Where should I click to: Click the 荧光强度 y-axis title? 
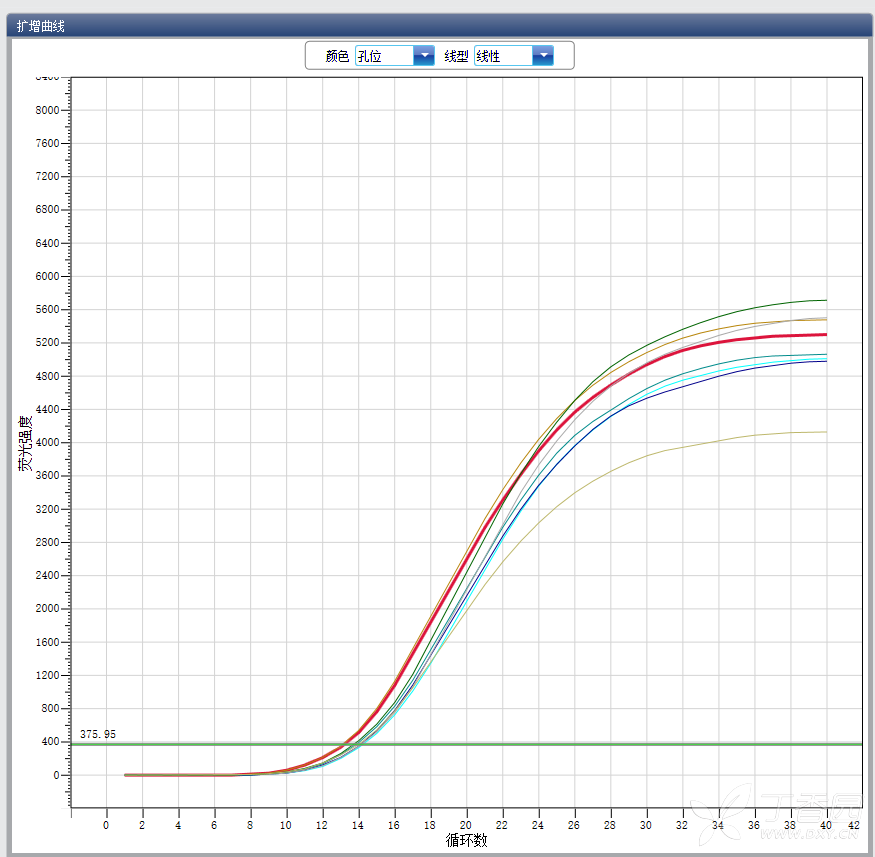[x=25, y=443]
